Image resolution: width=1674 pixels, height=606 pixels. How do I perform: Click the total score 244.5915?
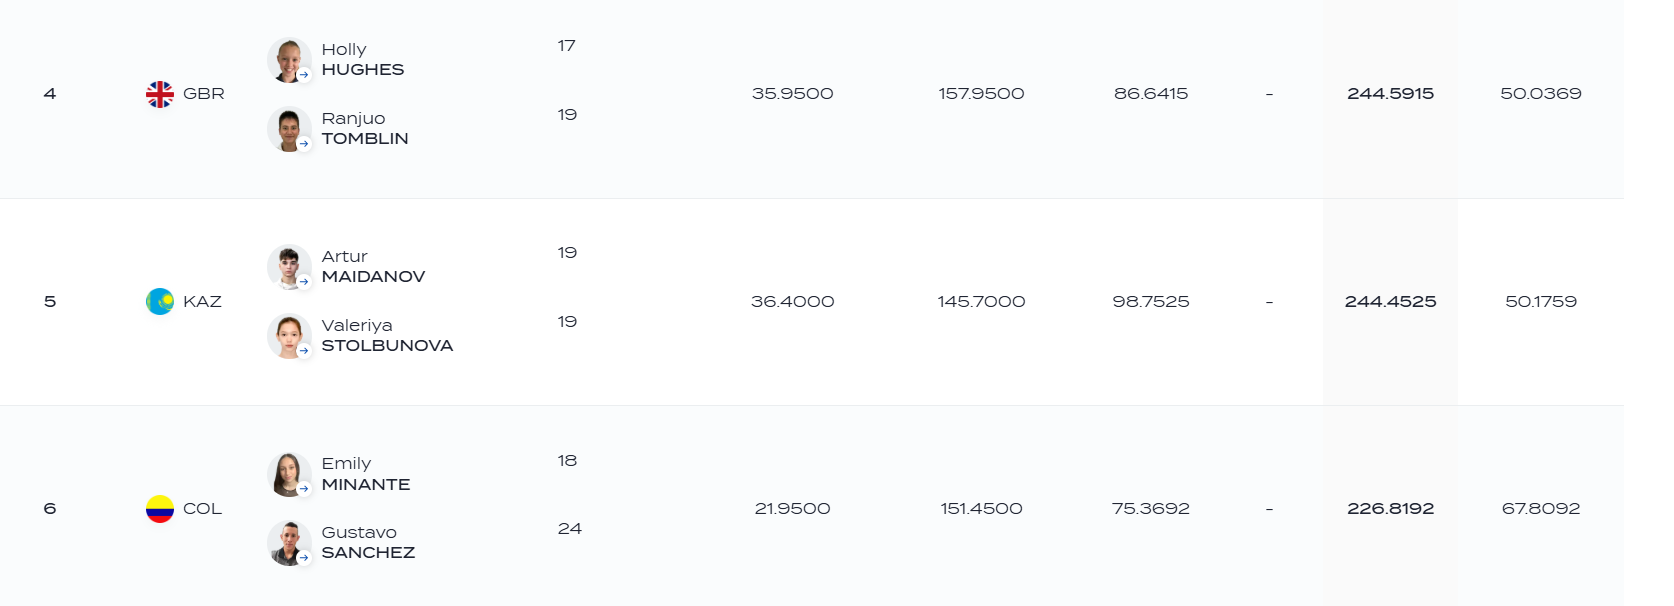coord(1390,94)
